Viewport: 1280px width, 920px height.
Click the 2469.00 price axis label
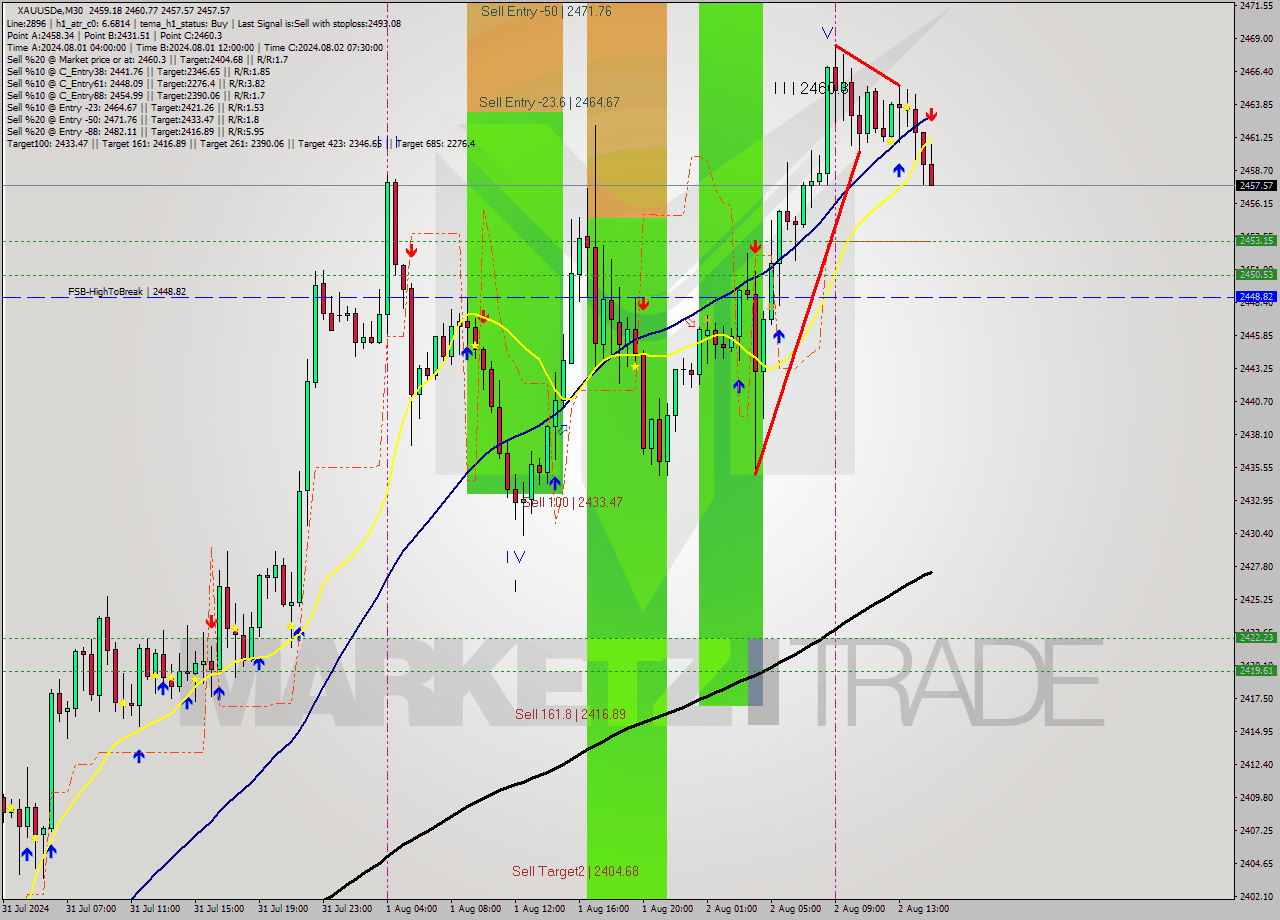[1256, 38]
